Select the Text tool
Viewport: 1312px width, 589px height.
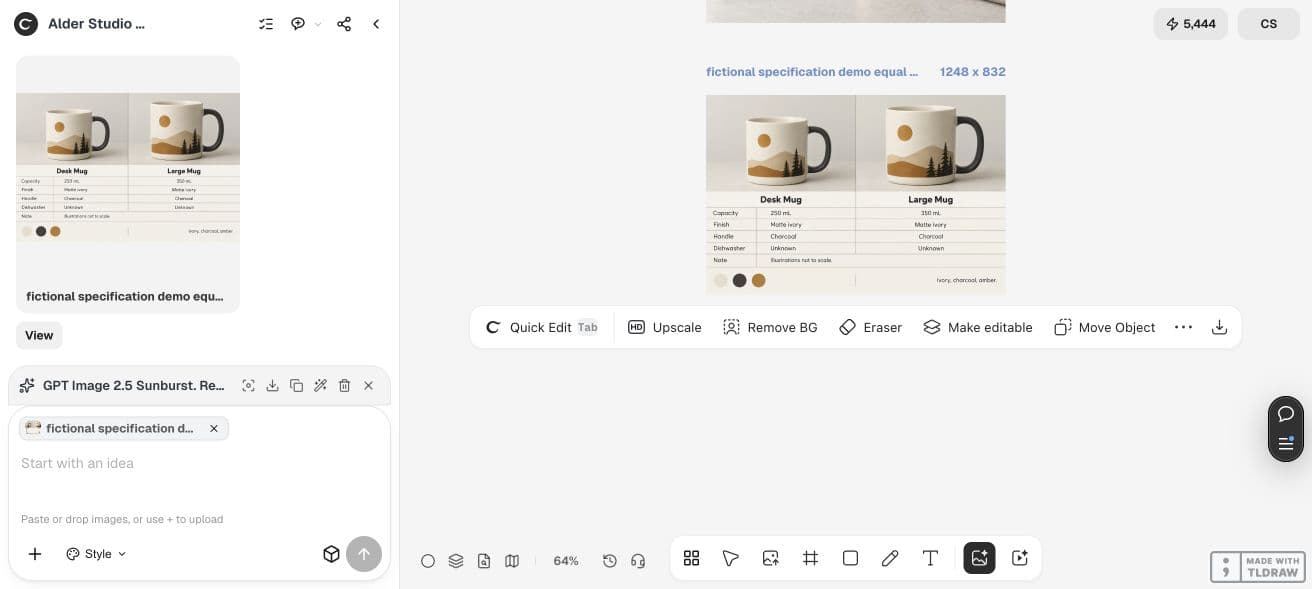coord(930,558)
